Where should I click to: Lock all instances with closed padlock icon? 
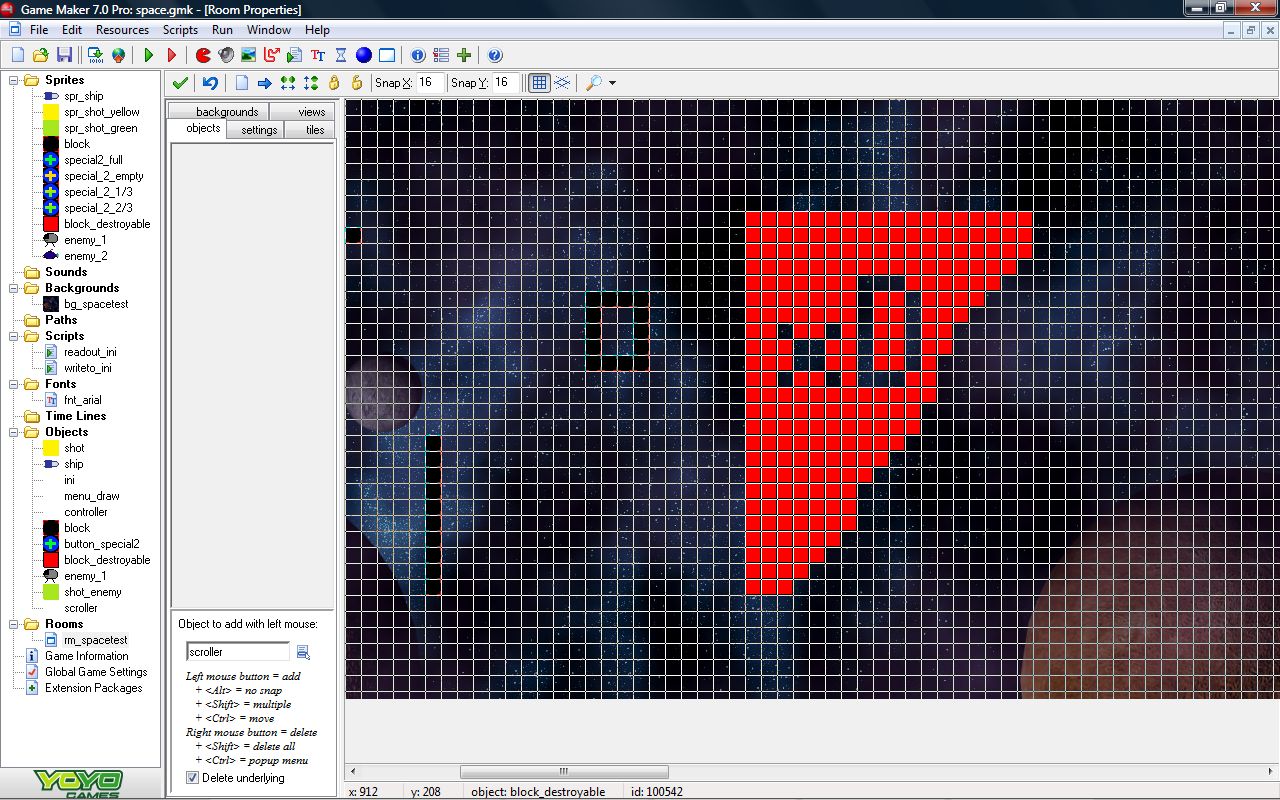coord(334,83)
